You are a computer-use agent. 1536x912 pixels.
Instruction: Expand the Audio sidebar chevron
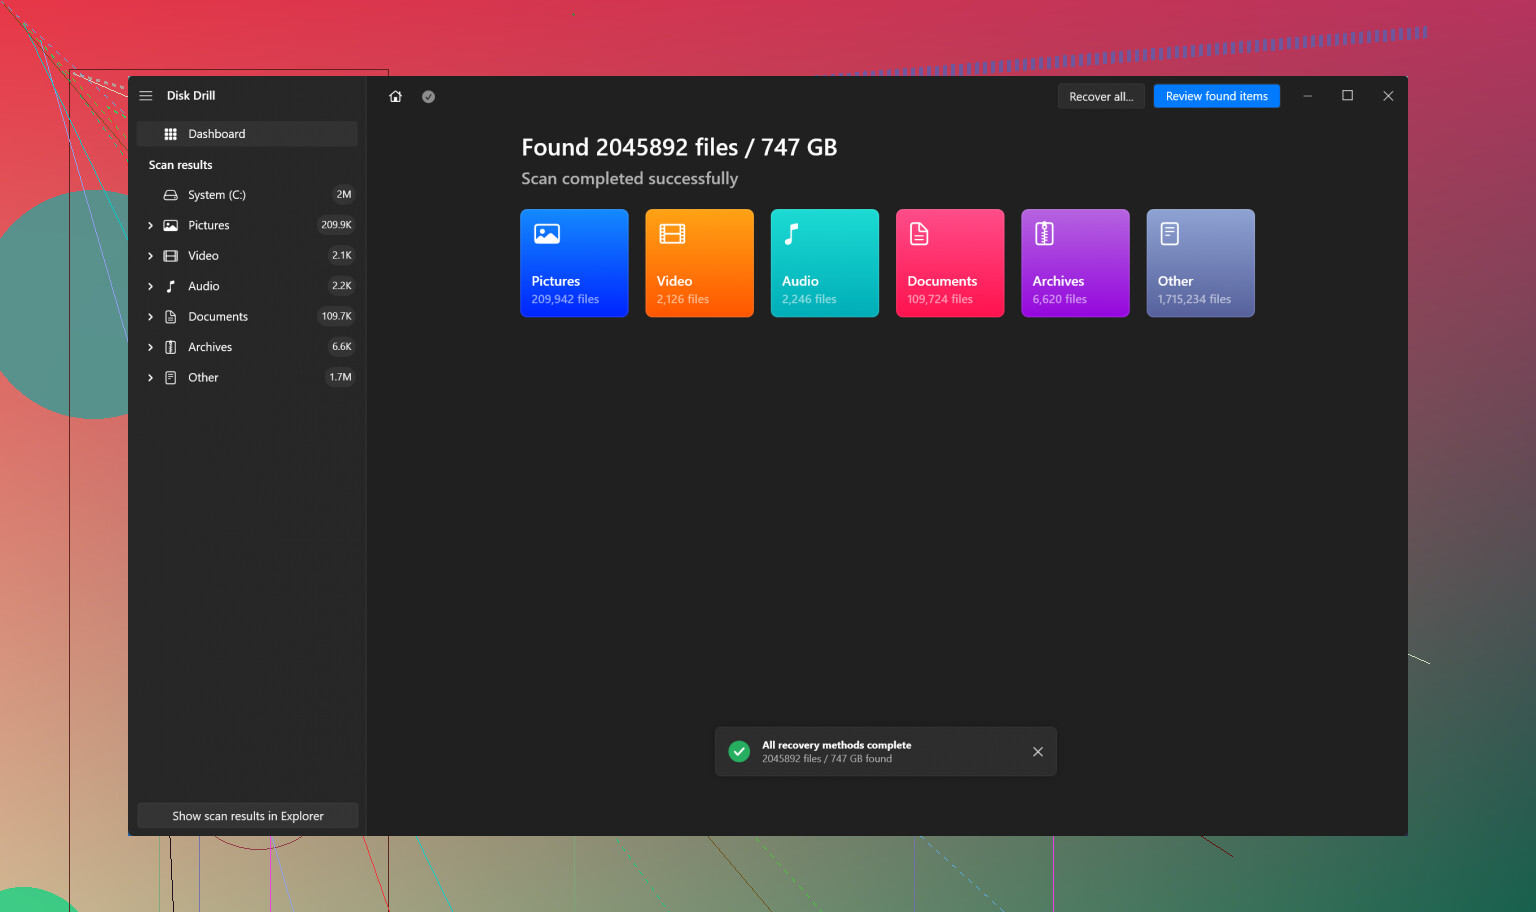[151, 287]
